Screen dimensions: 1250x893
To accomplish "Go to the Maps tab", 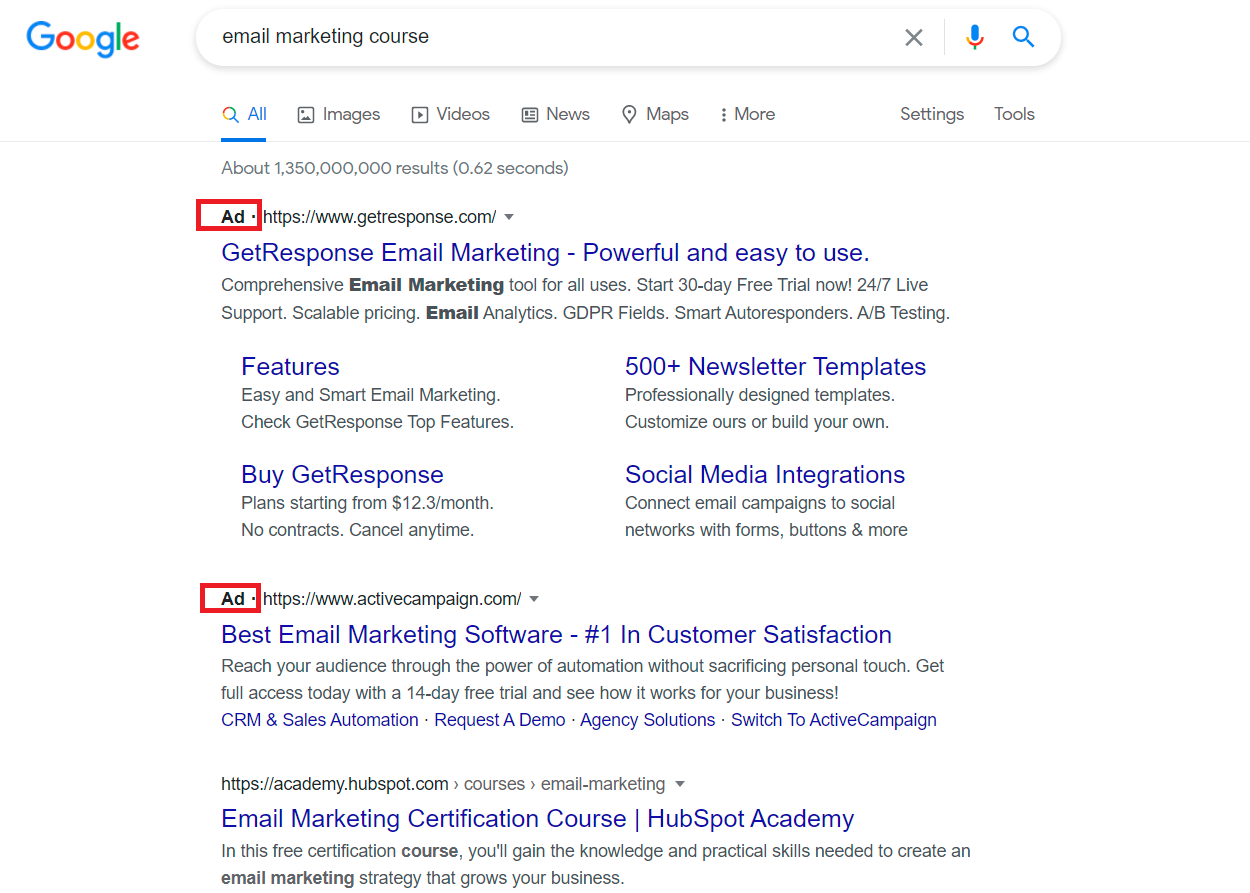I will pos(655,114).
